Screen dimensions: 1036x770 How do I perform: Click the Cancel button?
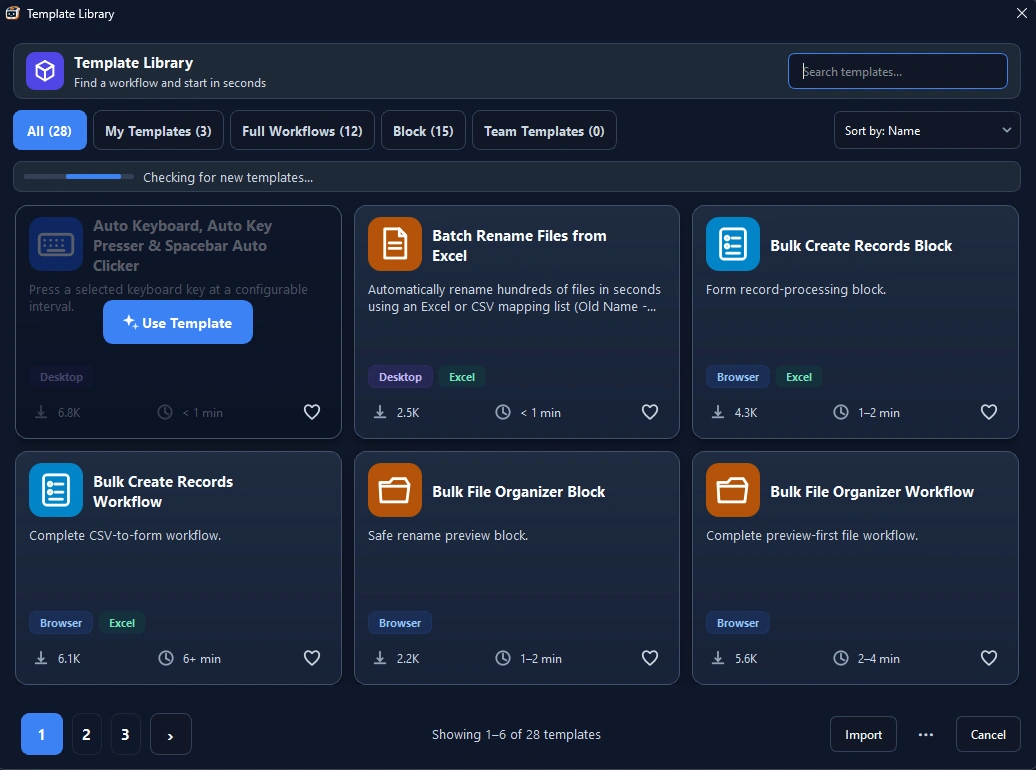(x=988, y=734)
